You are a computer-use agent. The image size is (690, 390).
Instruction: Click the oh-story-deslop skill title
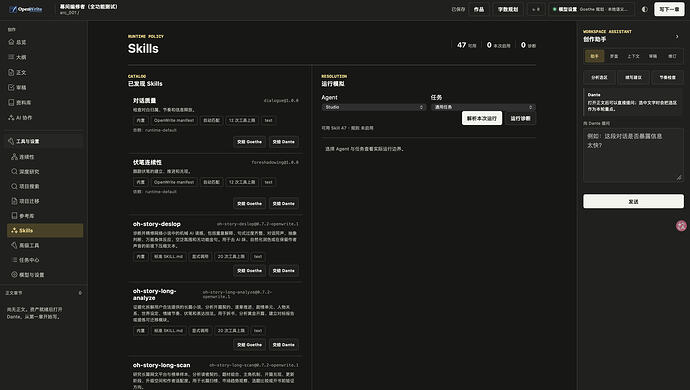pyautogui.click(x=157, y=224)
